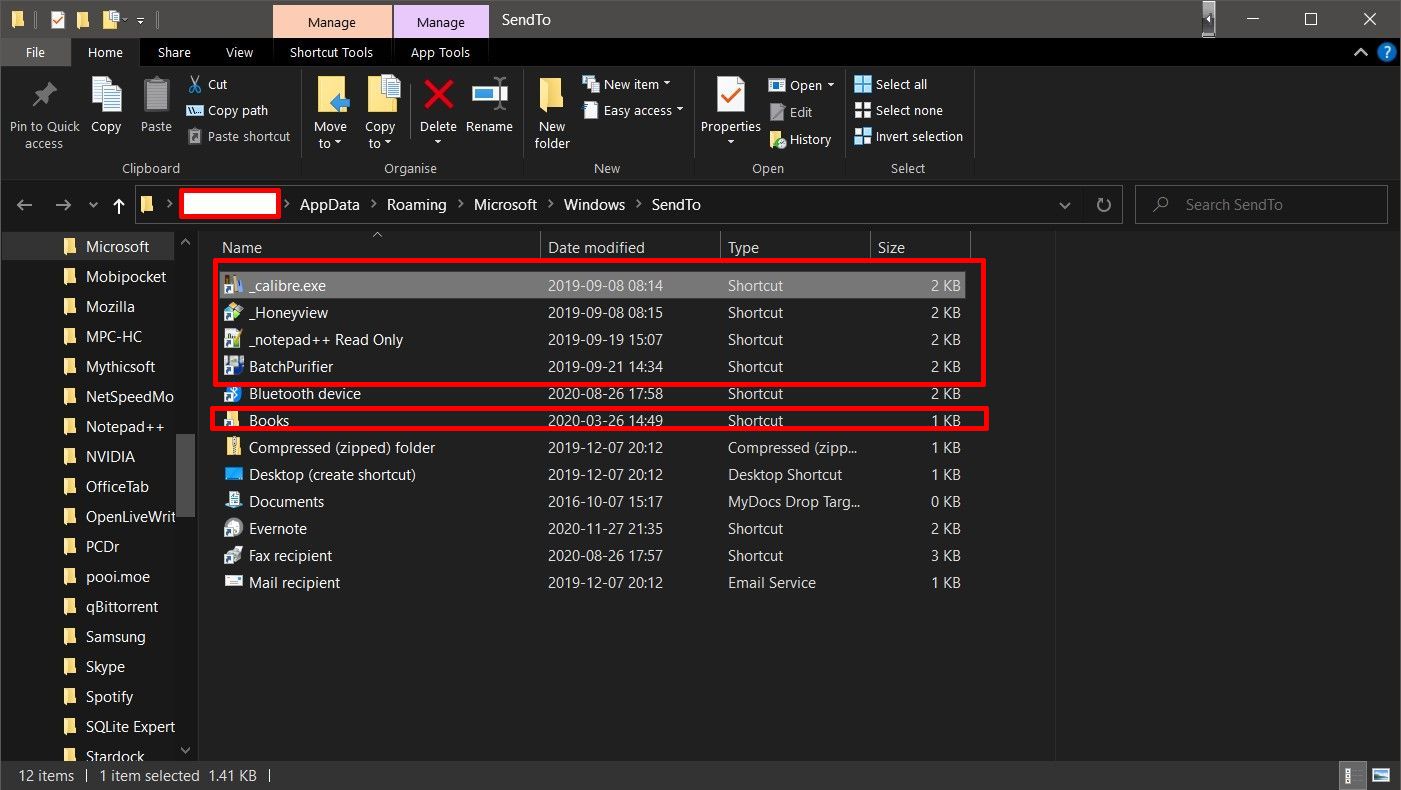Click the red Delete icon
The height and width of the screenshot is (790, 1401).
tap(438, 95)
